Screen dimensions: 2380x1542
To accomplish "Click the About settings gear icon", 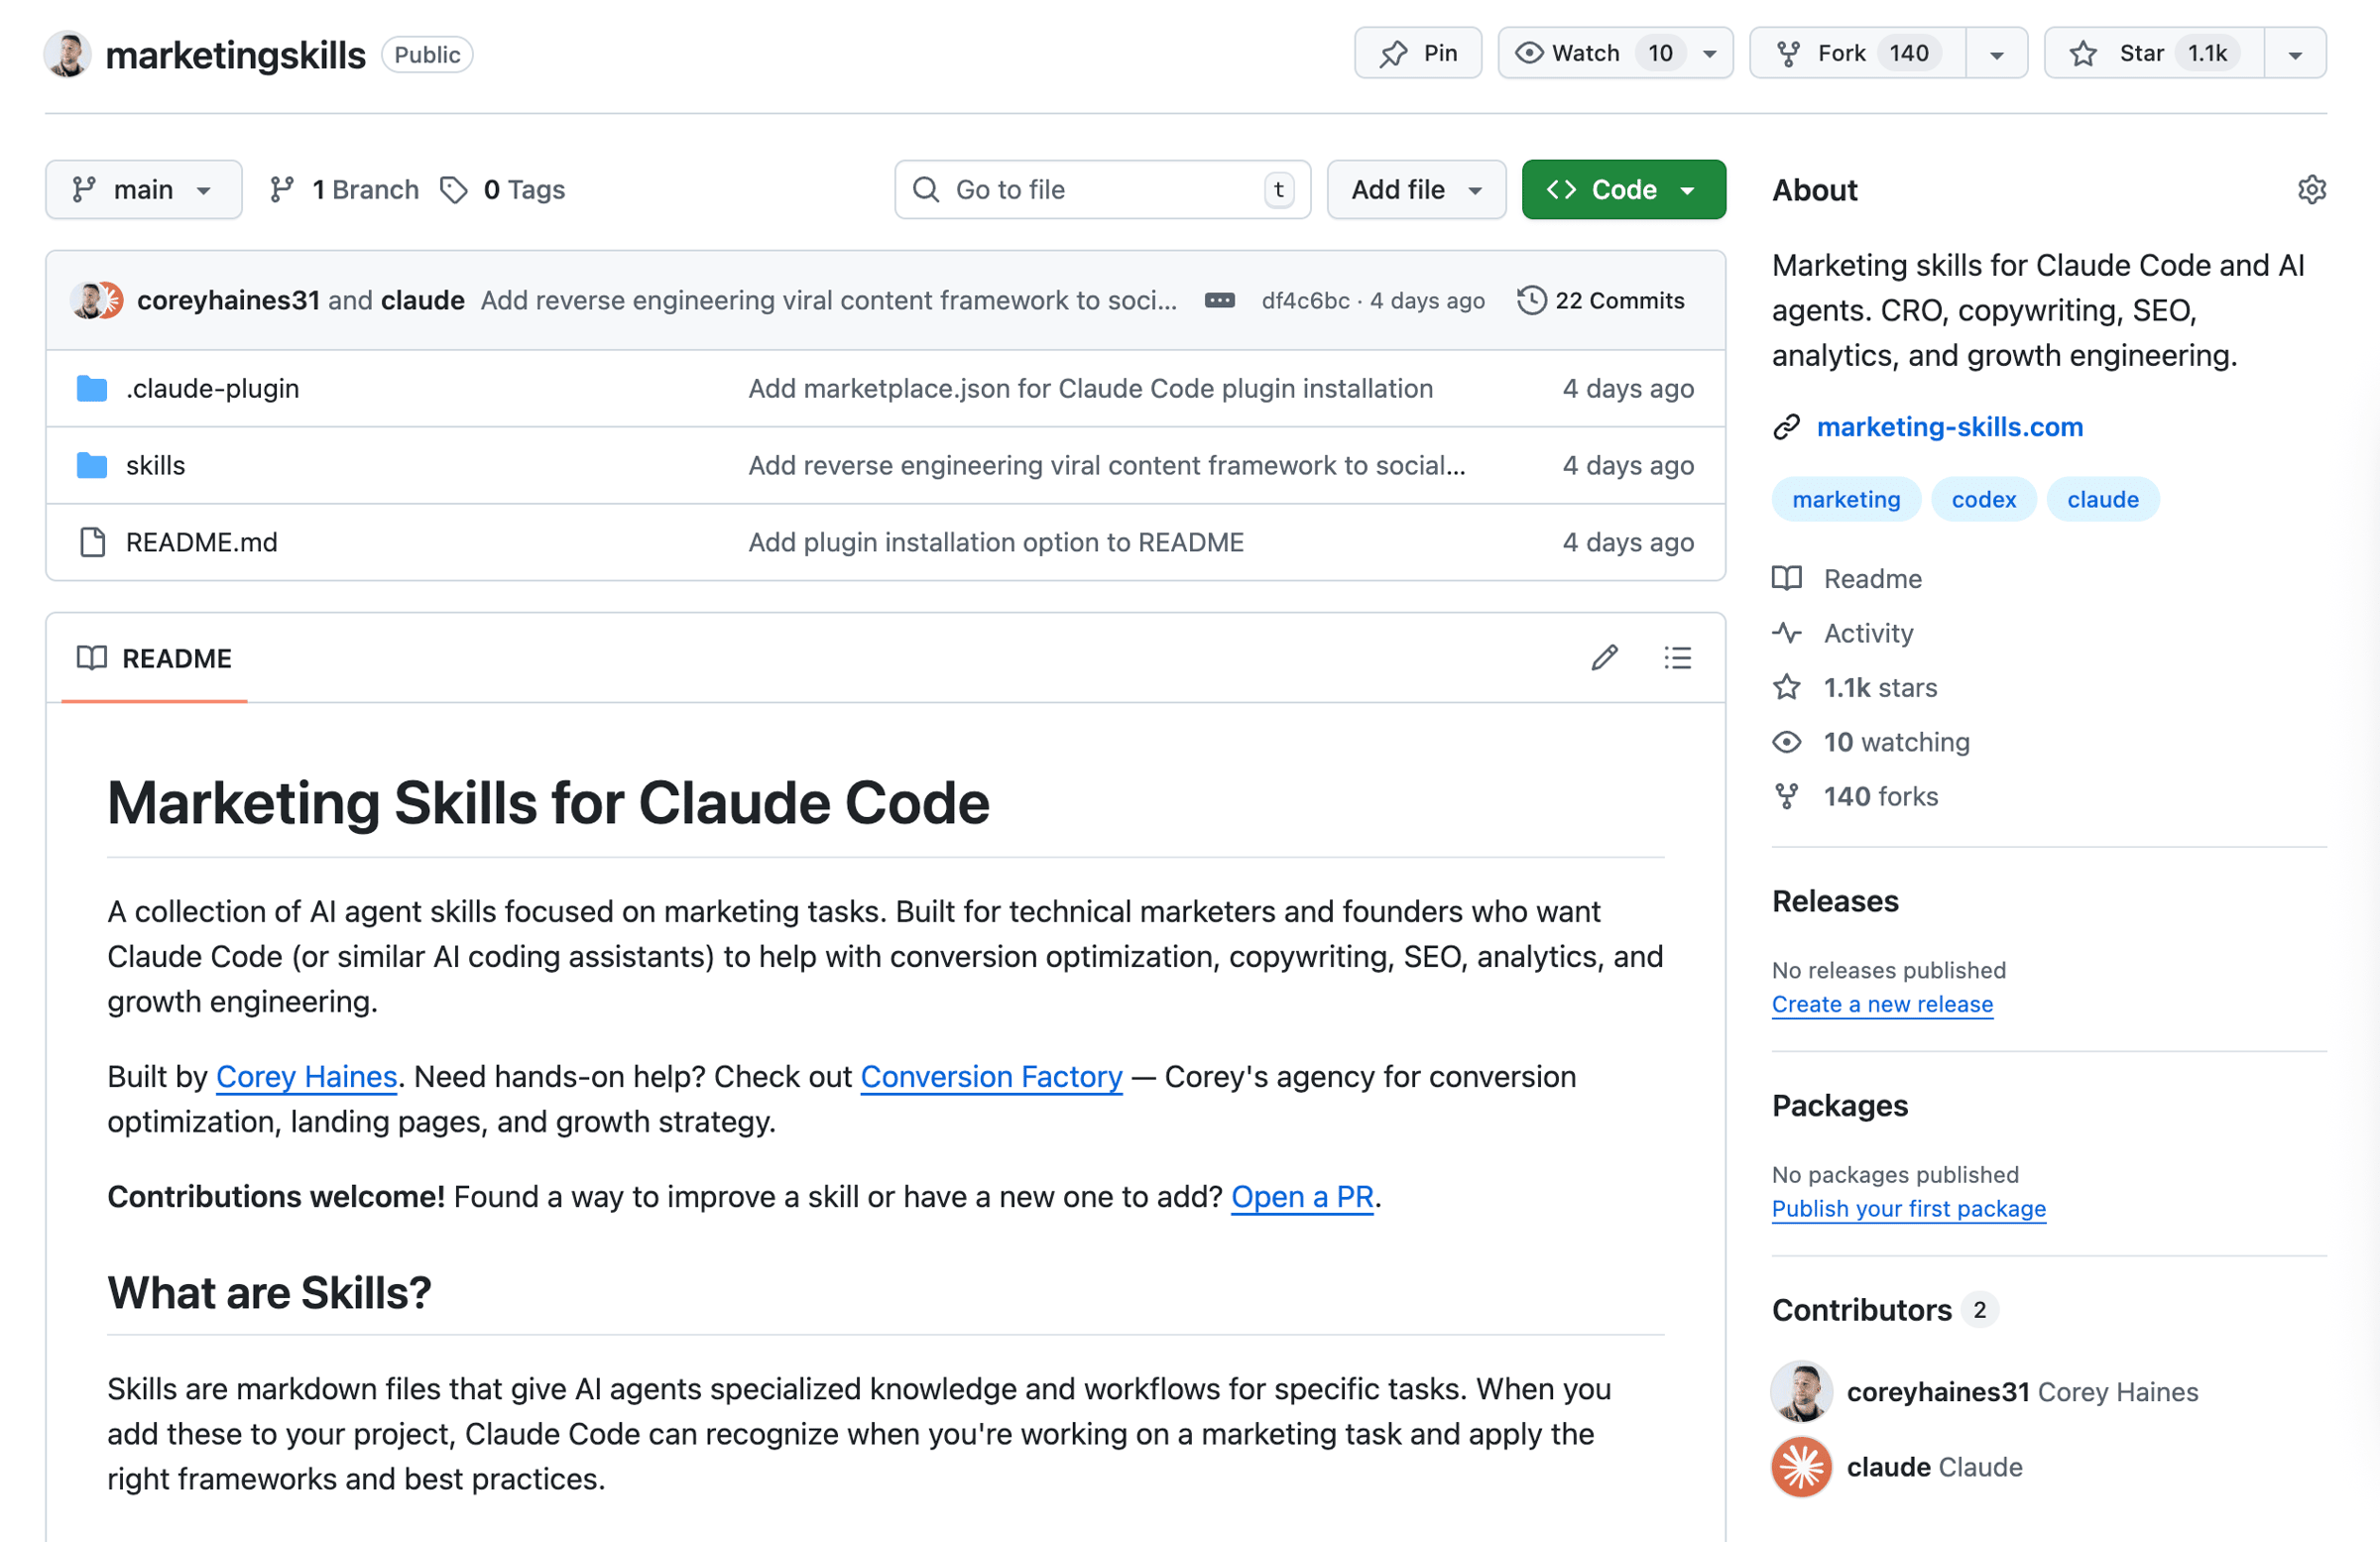I will (x=2311, y=190).
